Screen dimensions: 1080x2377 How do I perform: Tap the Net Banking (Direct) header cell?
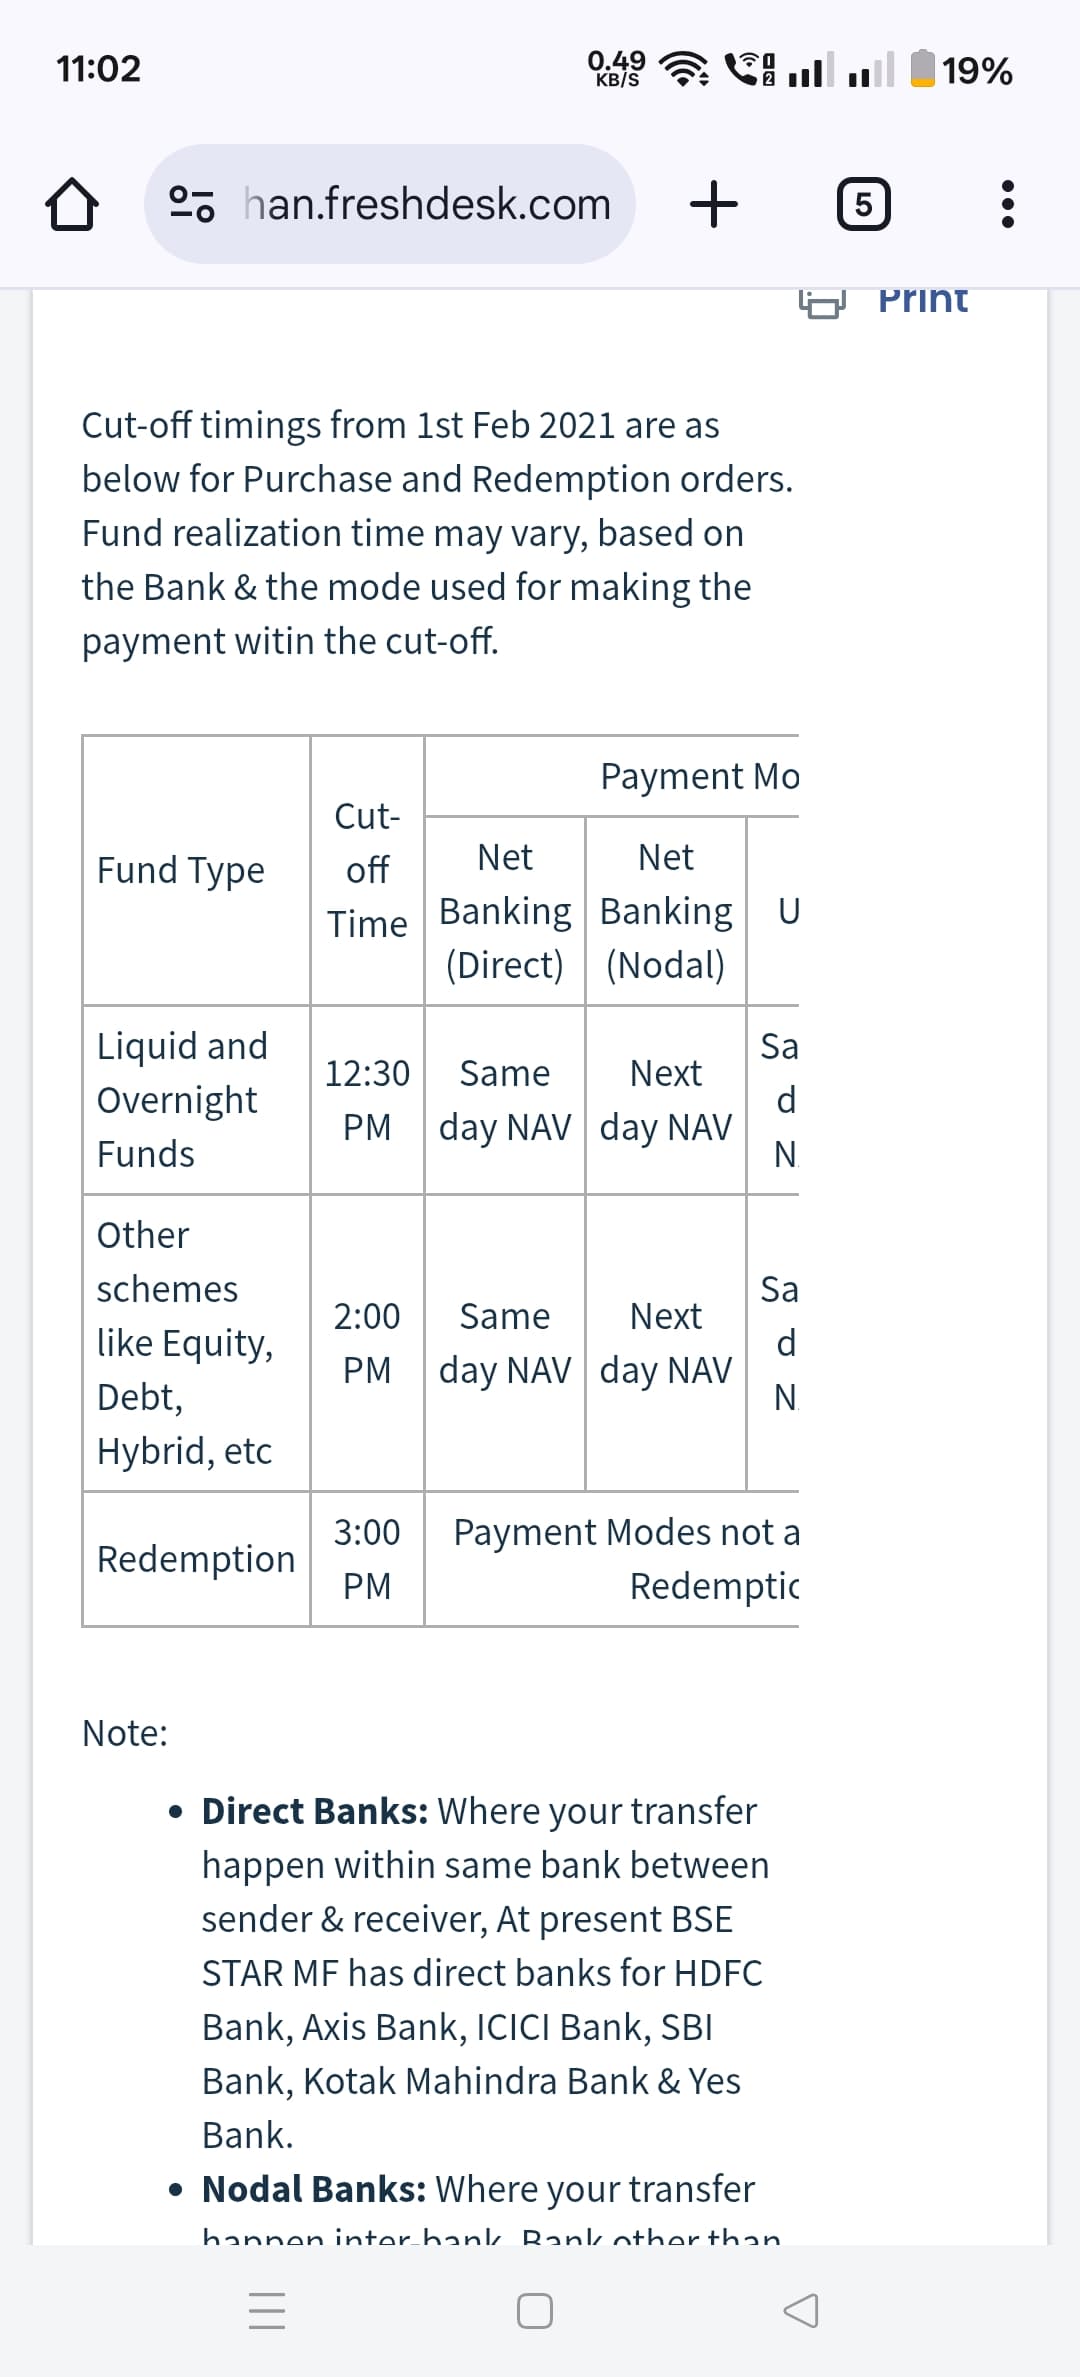tap(505, 910)
